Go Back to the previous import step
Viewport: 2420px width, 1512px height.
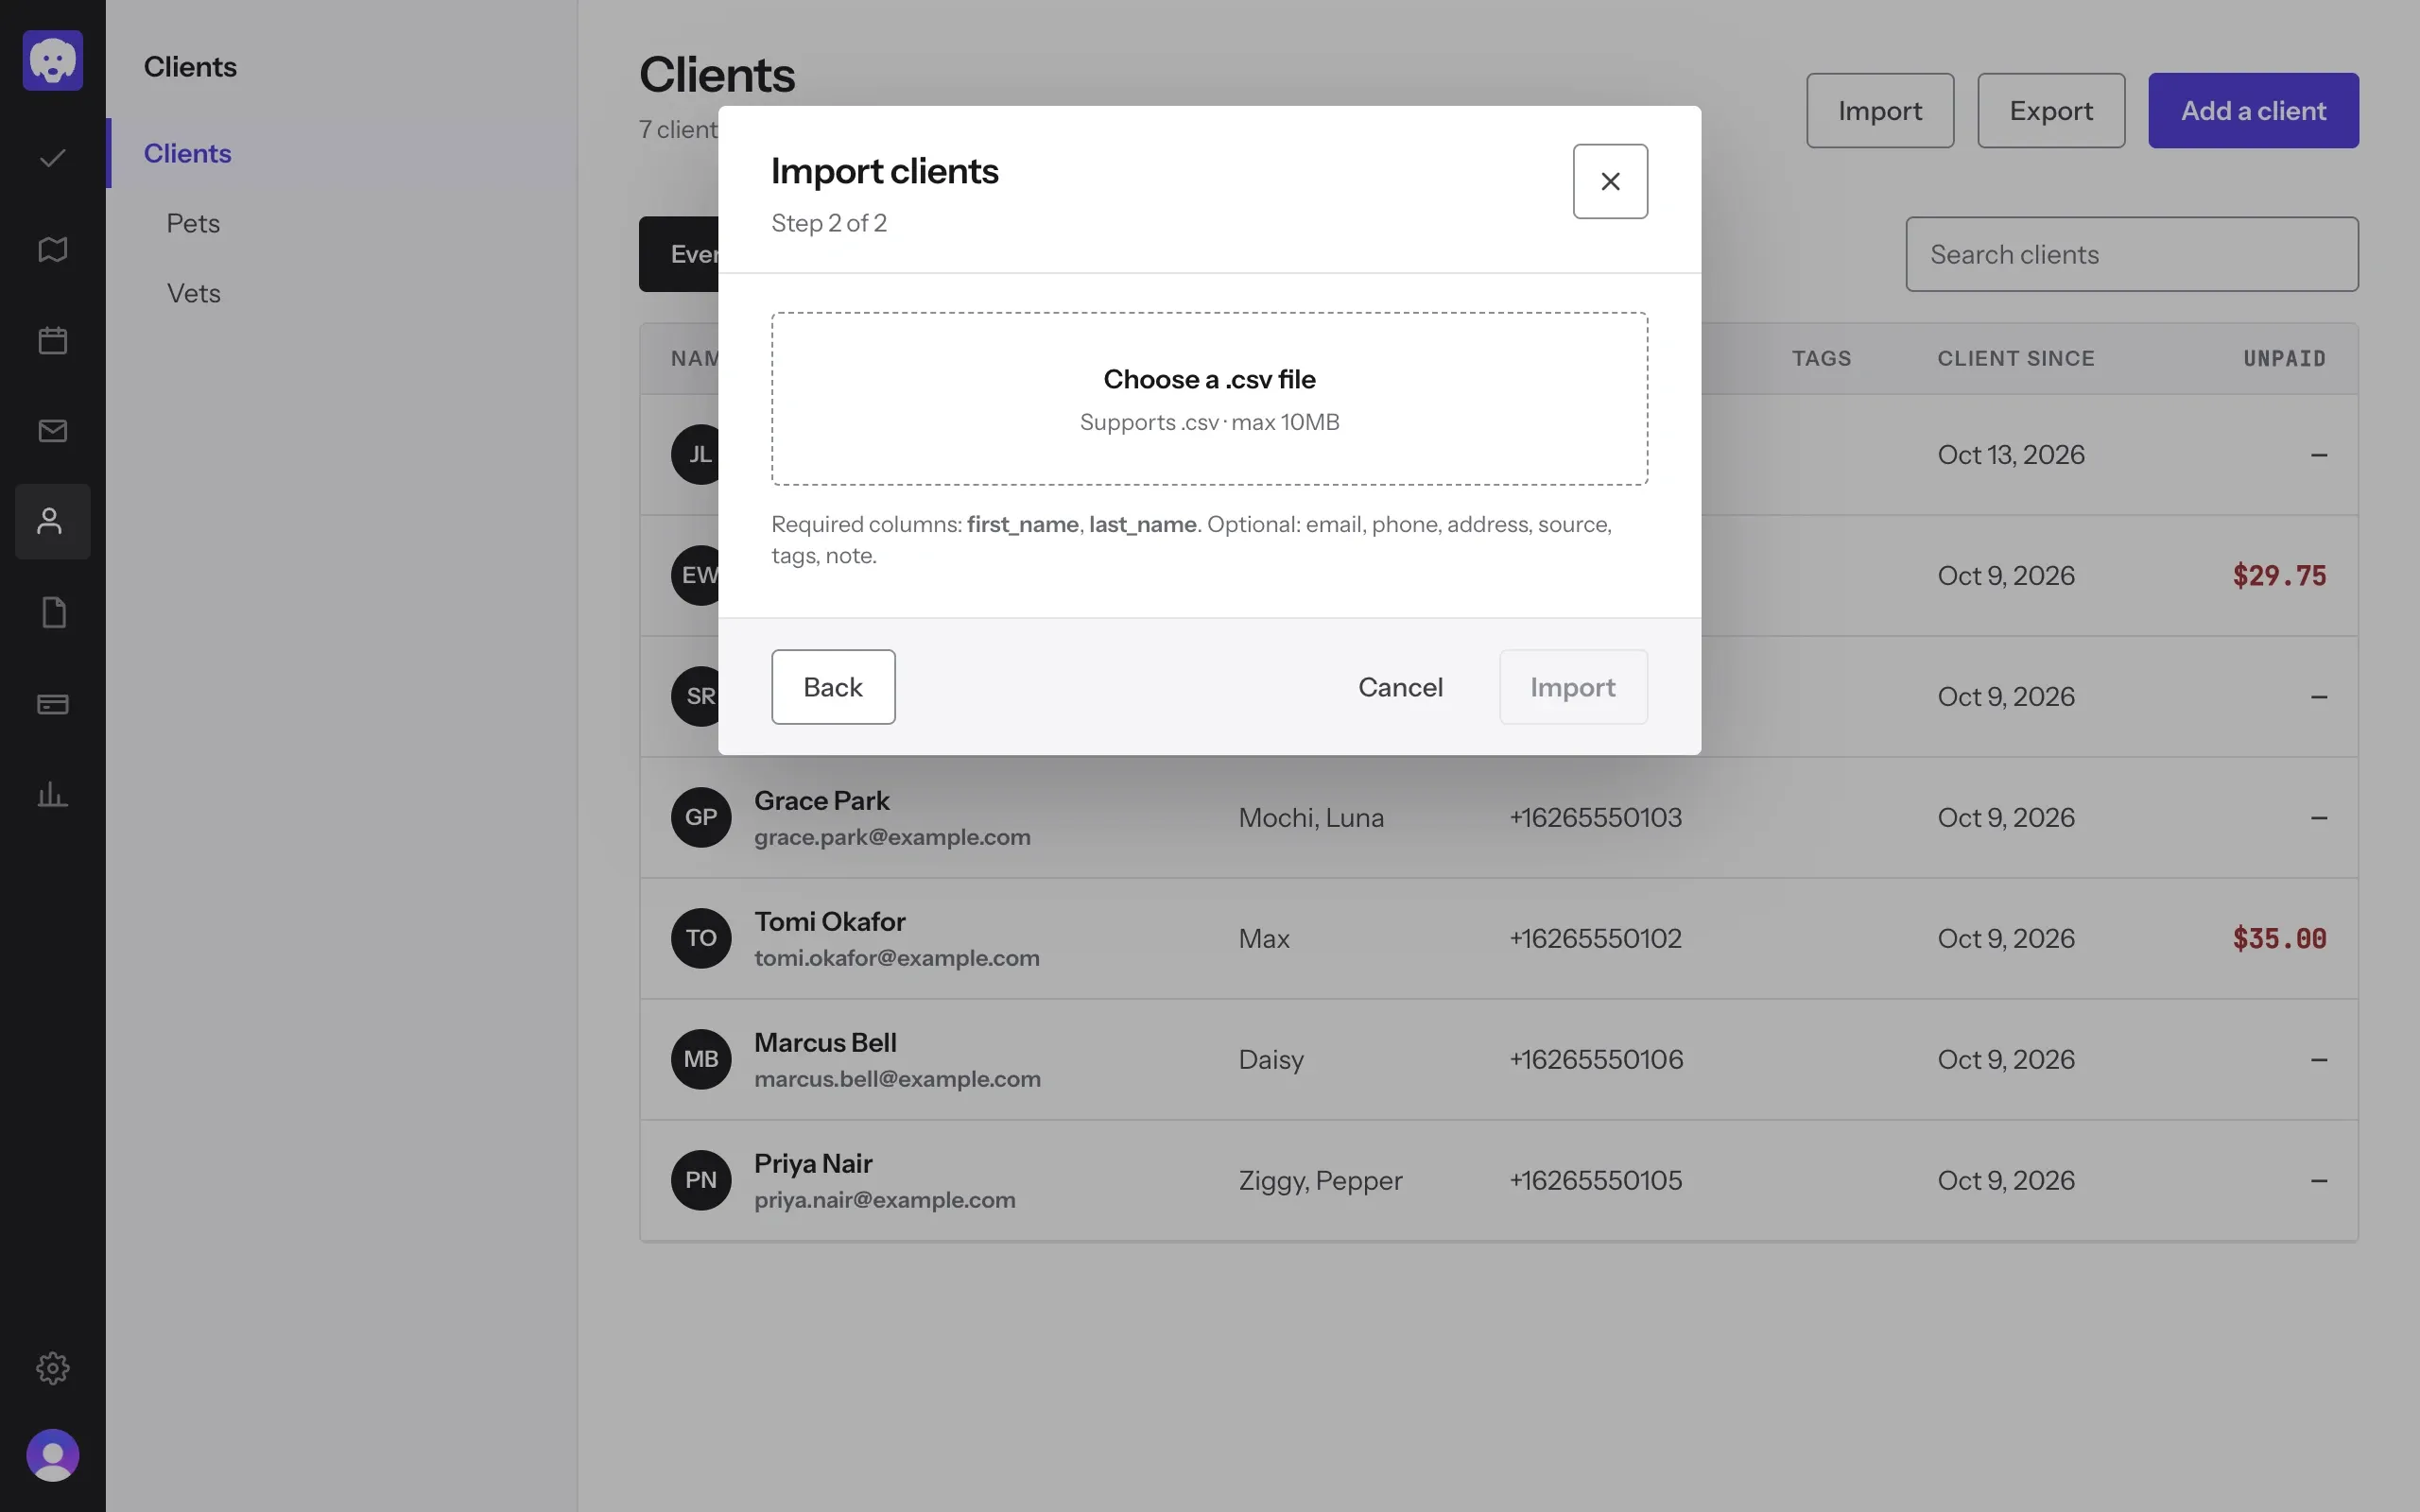pos(833,687)
